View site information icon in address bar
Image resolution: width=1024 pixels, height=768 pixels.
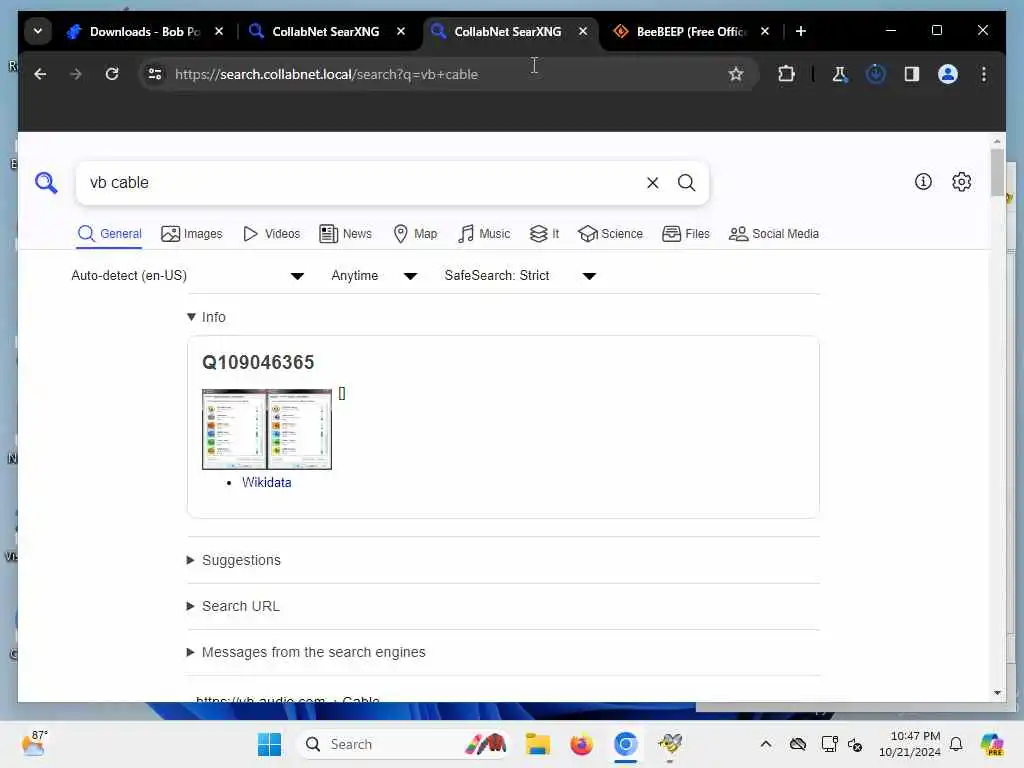tap(155, 74)
